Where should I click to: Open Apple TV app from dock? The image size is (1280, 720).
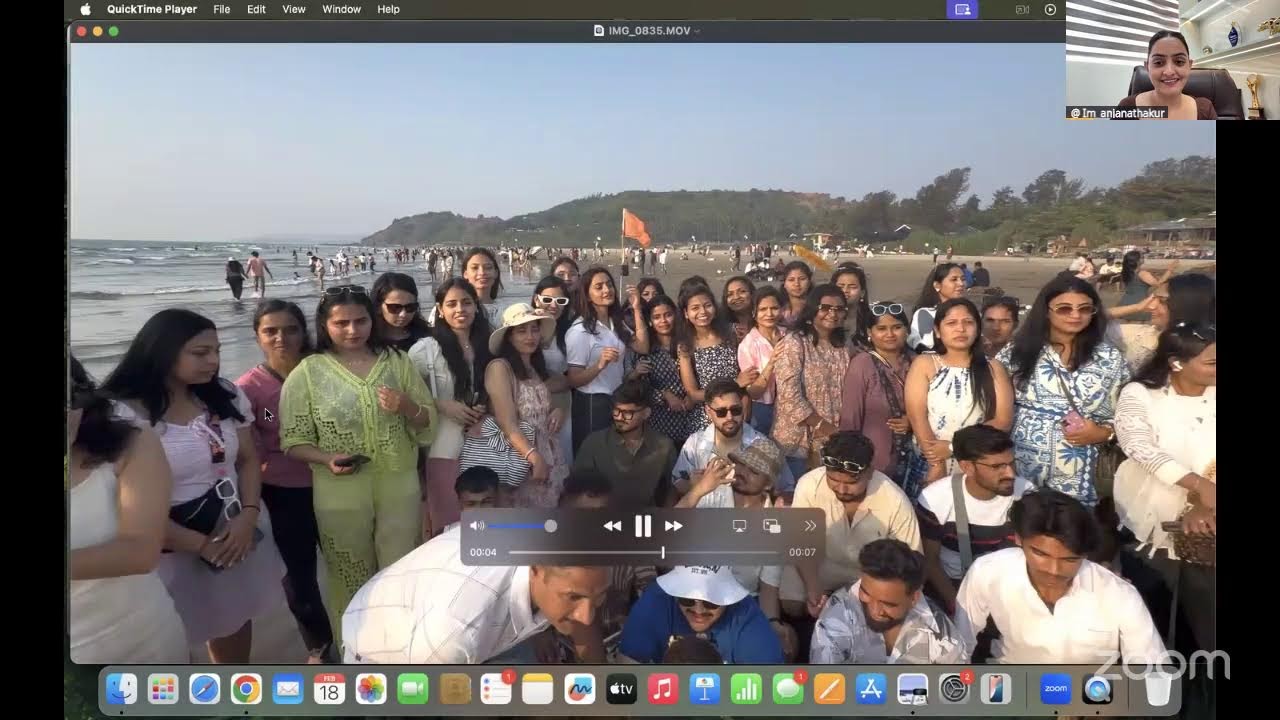[621, 688]
